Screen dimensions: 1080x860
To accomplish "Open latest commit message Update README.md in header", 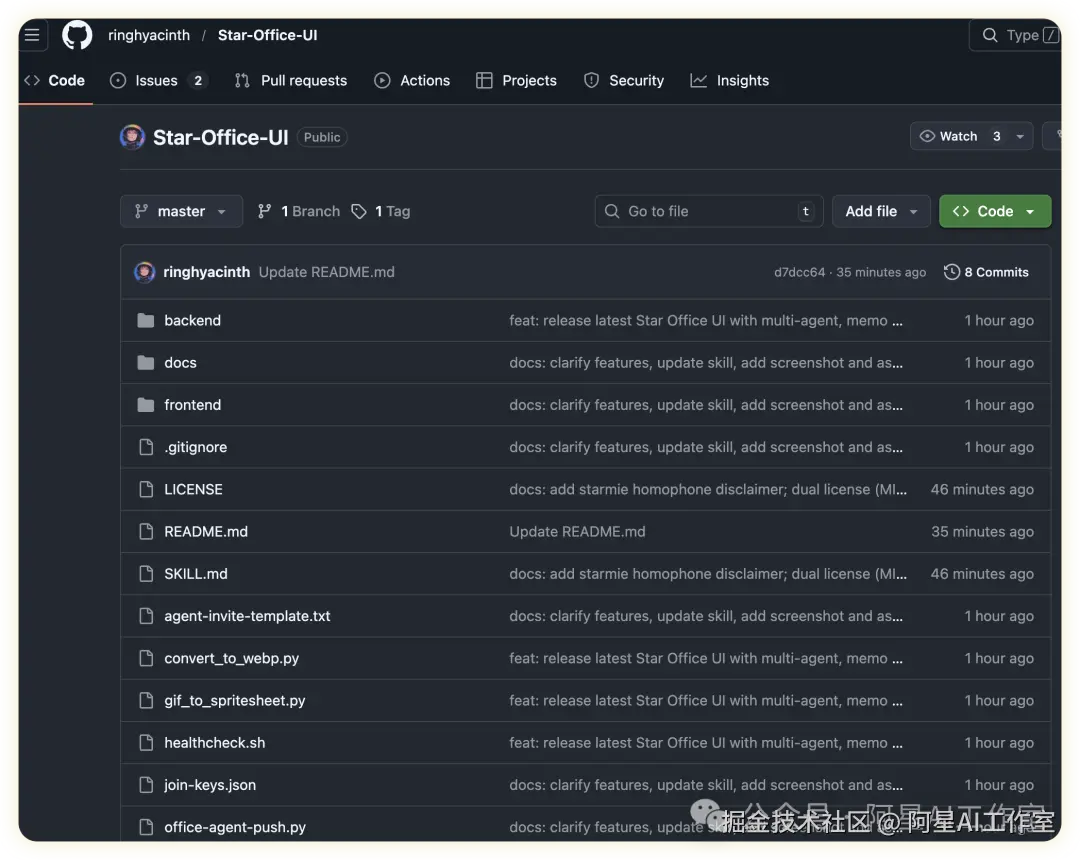I will click(326, 272).
